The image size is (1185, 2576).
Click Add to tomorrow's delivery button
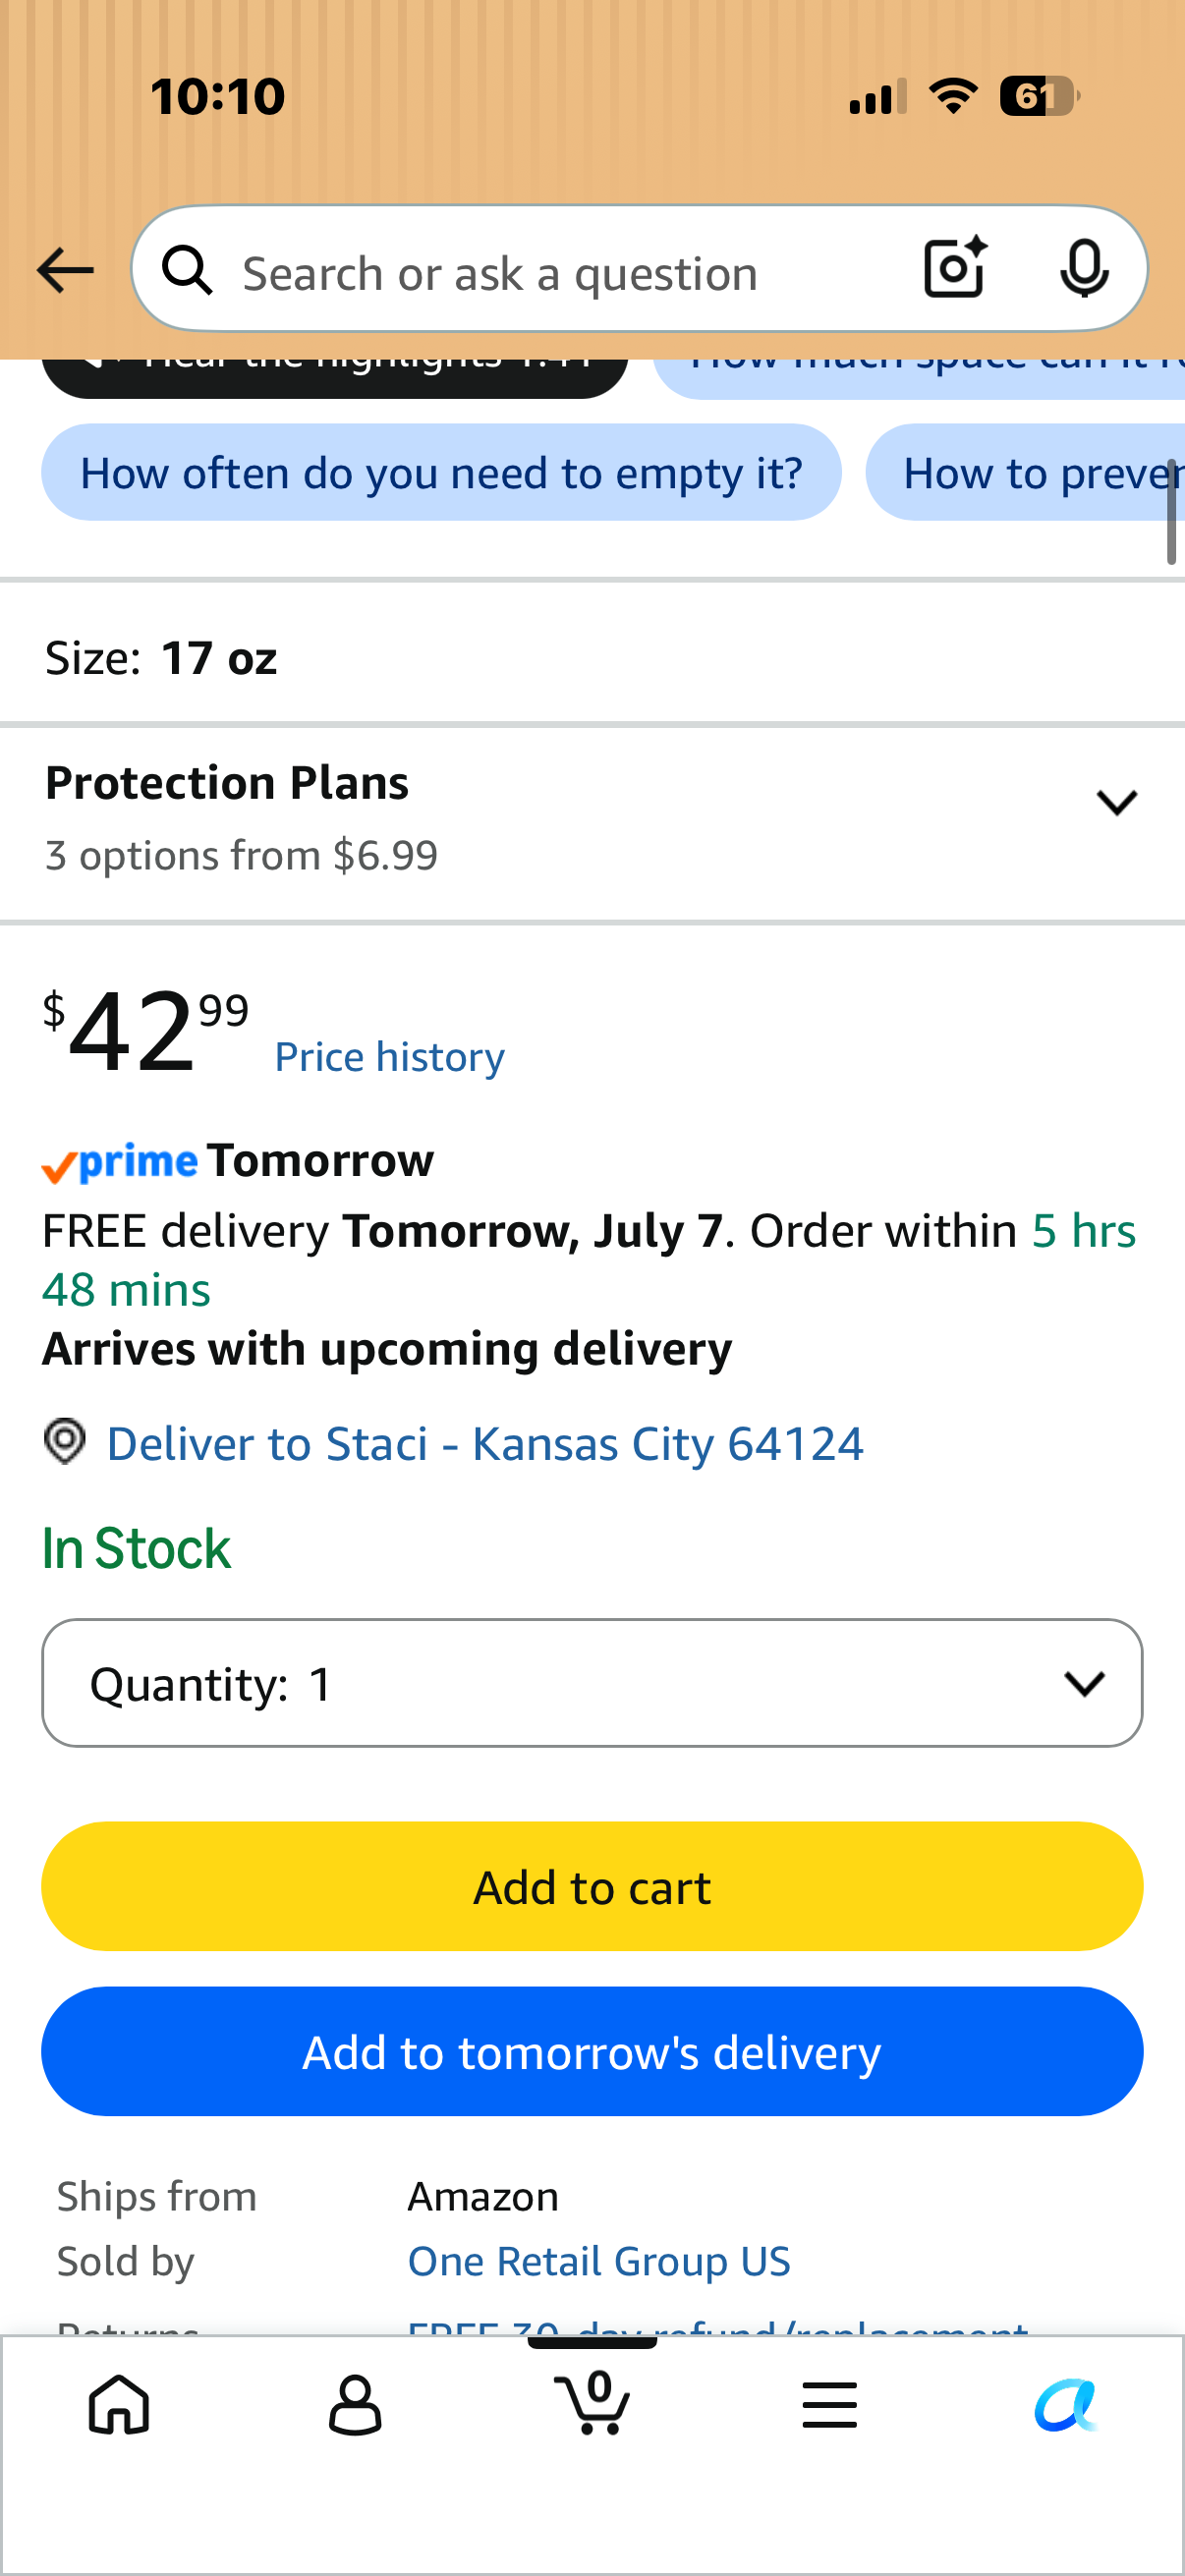pyautogui.click(x=592, y=2051)
